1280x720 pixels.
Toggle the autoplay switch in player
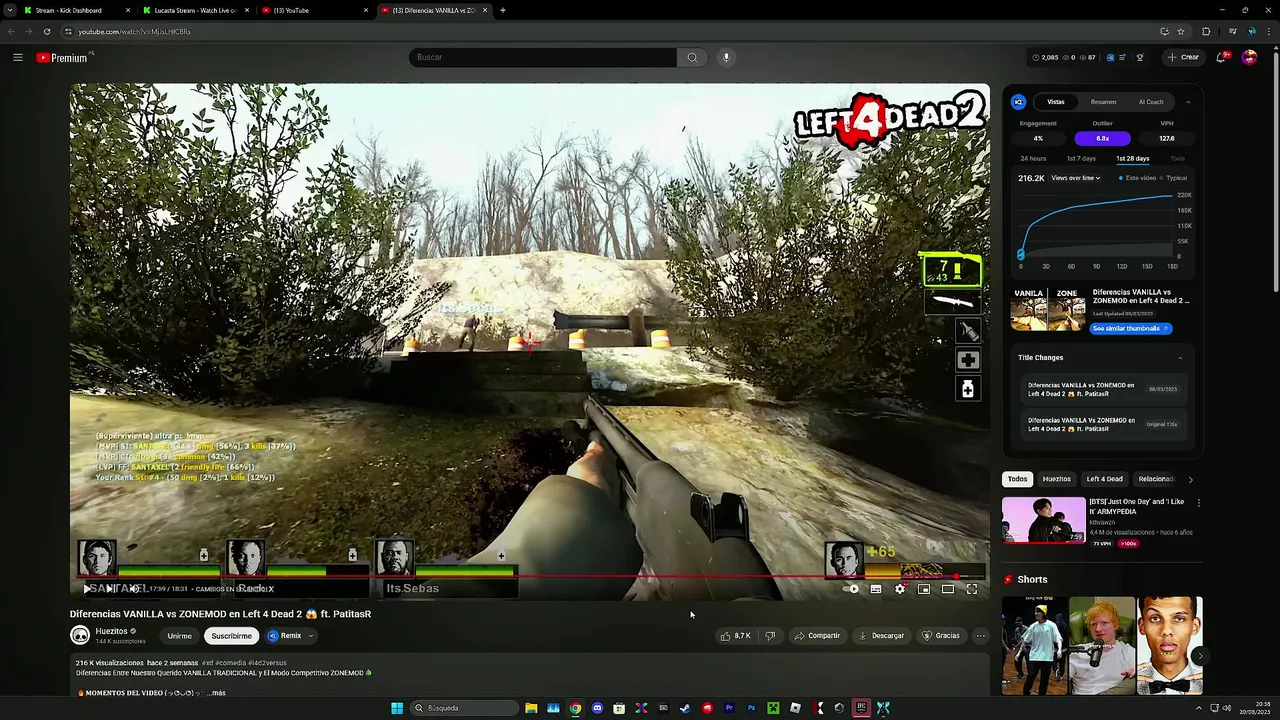pos(851,589)
